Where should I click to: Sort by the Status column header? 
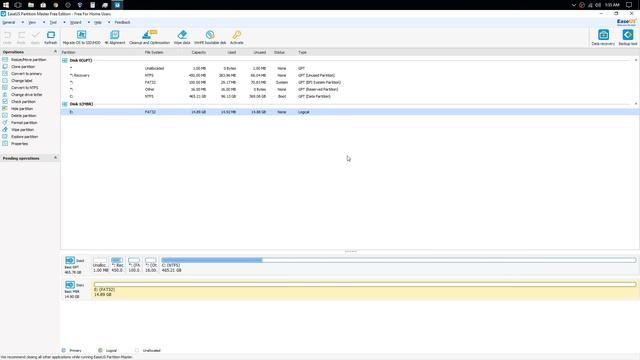click(279, 52)
